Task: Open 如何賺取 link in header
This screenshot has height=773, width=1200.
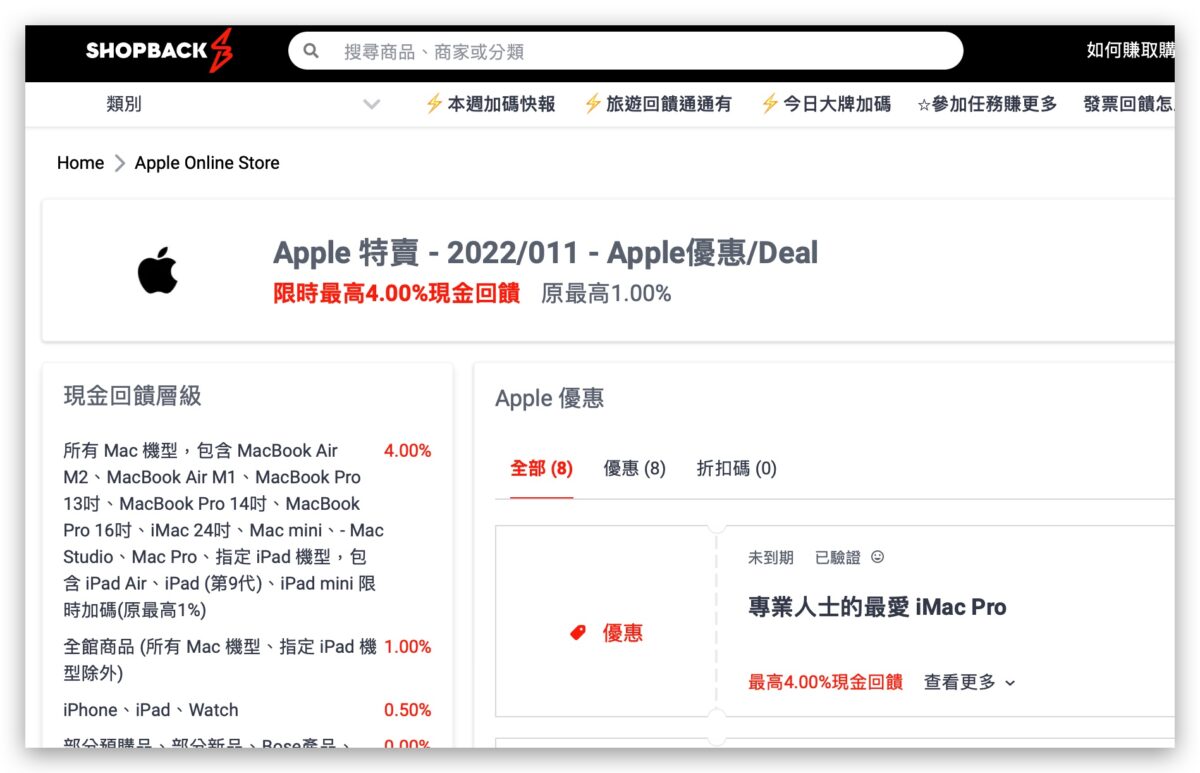Action: (1130, 51)
